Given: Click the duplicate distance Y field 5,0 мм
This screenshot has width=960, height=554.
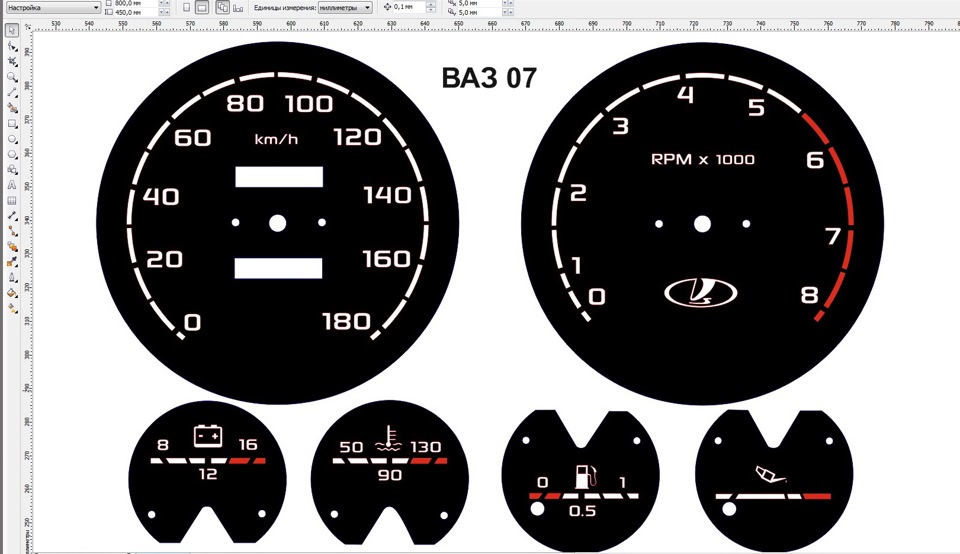Looking at the screenshot, I should coord(479,12).
